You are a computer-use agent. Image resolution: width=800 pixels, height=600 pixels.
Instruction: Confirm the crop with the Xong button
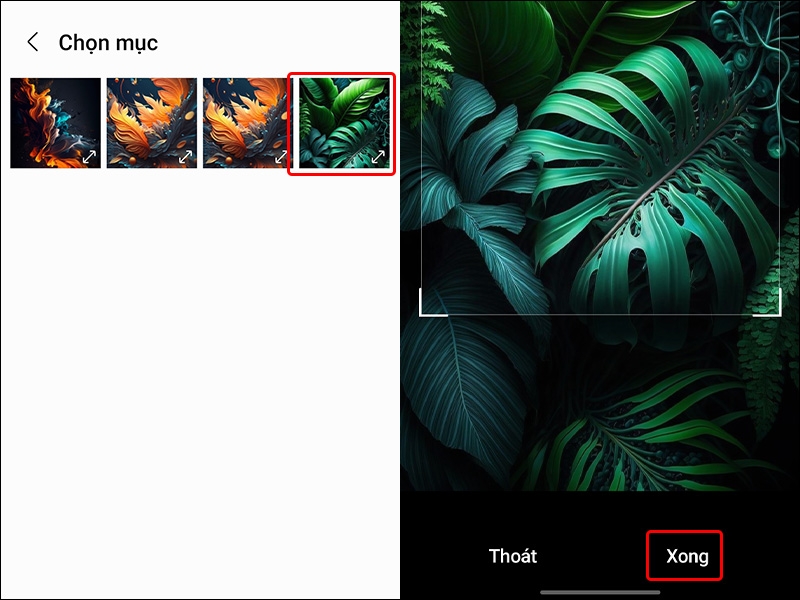coord(687,556)
